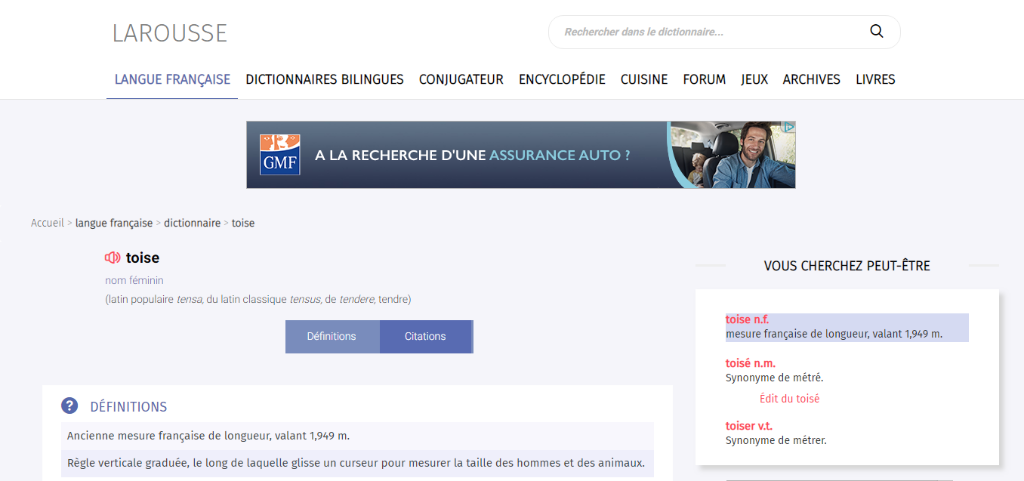
Task: Open the Encyclopédie section
Action: pos(562,80)
